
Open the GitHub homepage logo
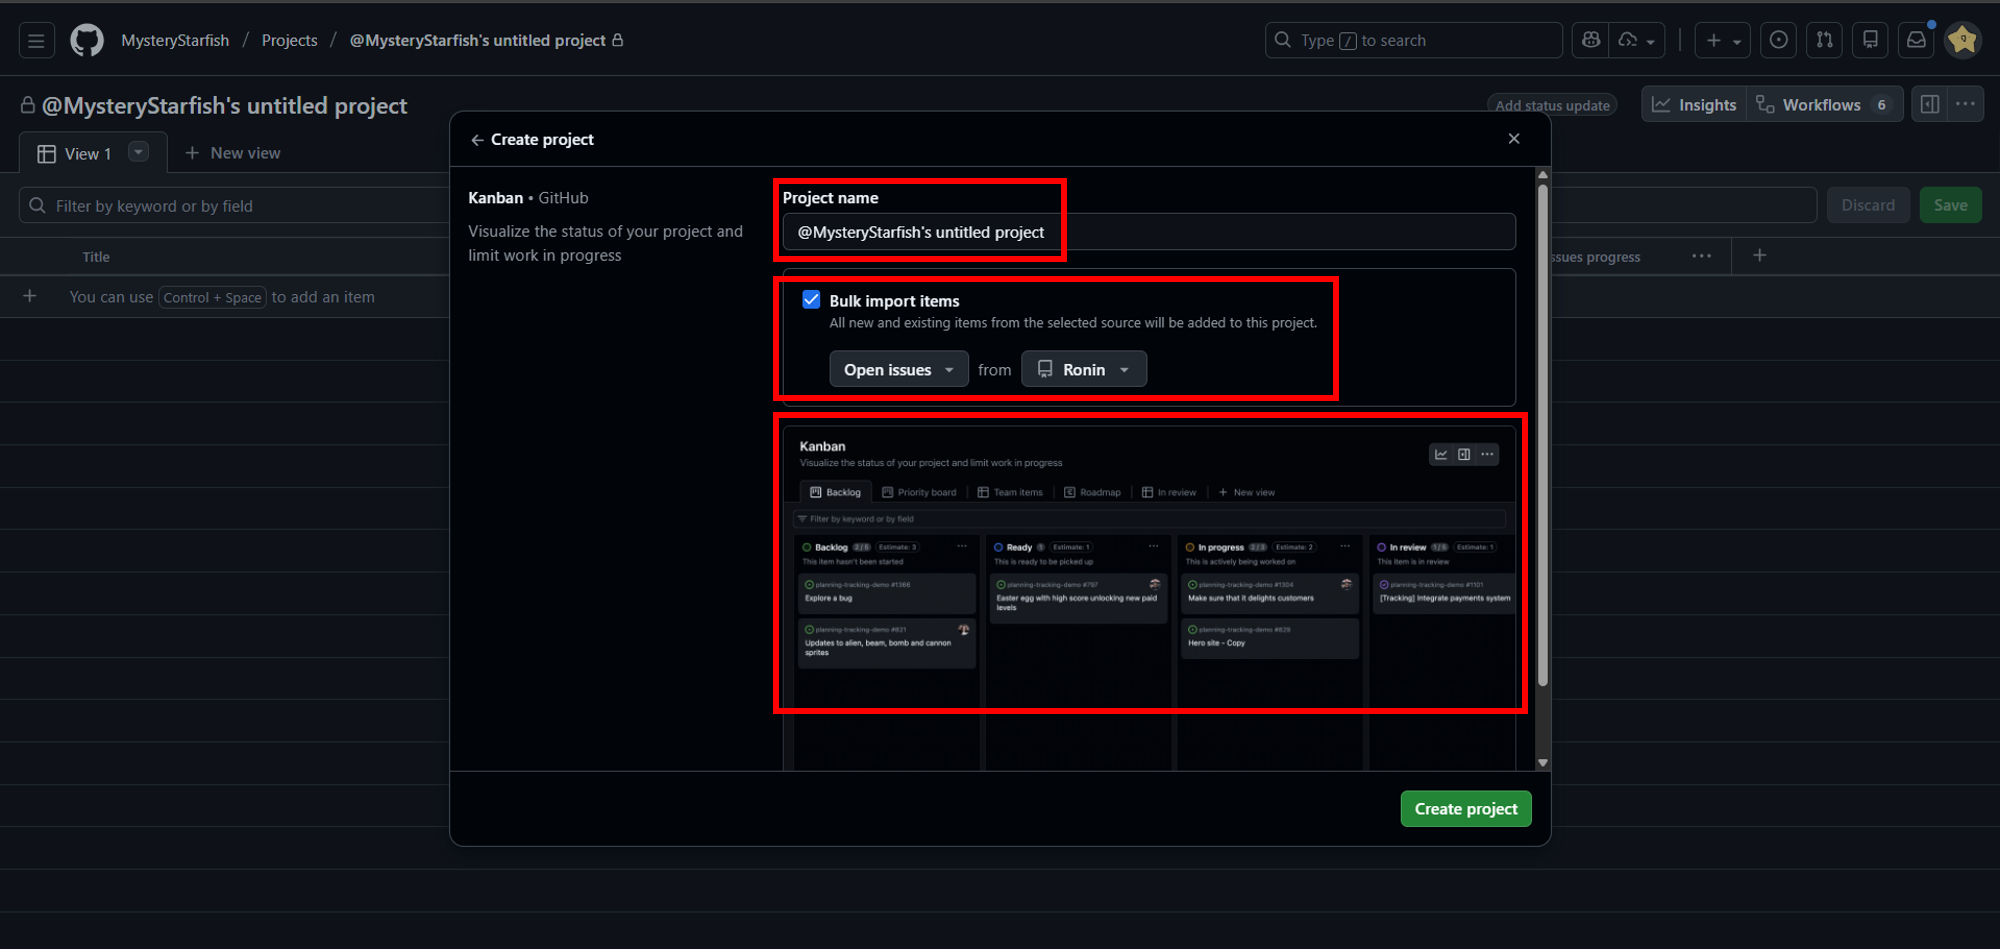[87, 41]
